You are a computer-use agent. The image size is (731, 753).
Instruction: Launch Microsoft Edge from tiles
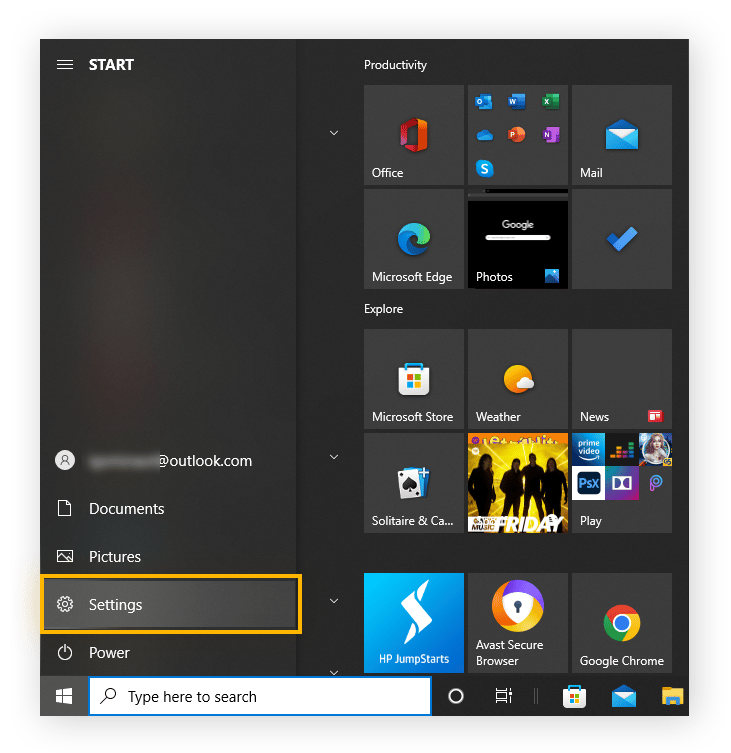413,239
